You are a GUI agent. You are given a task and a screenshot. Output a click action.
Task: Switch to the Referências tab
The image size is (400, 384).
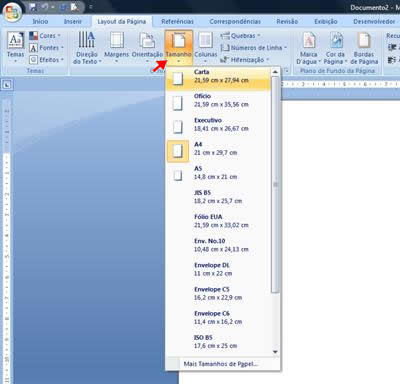pyautogui.click(x=177, y=21)
